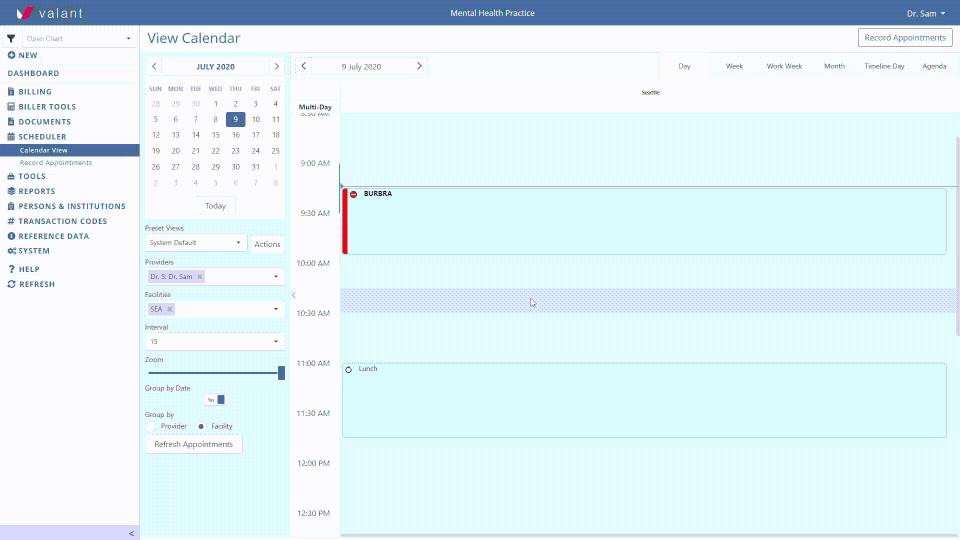This screenshot has width=960, height=540.
Task: Go to previous day arrow beside 9 July 2020
Action: (x=304, y=66)
